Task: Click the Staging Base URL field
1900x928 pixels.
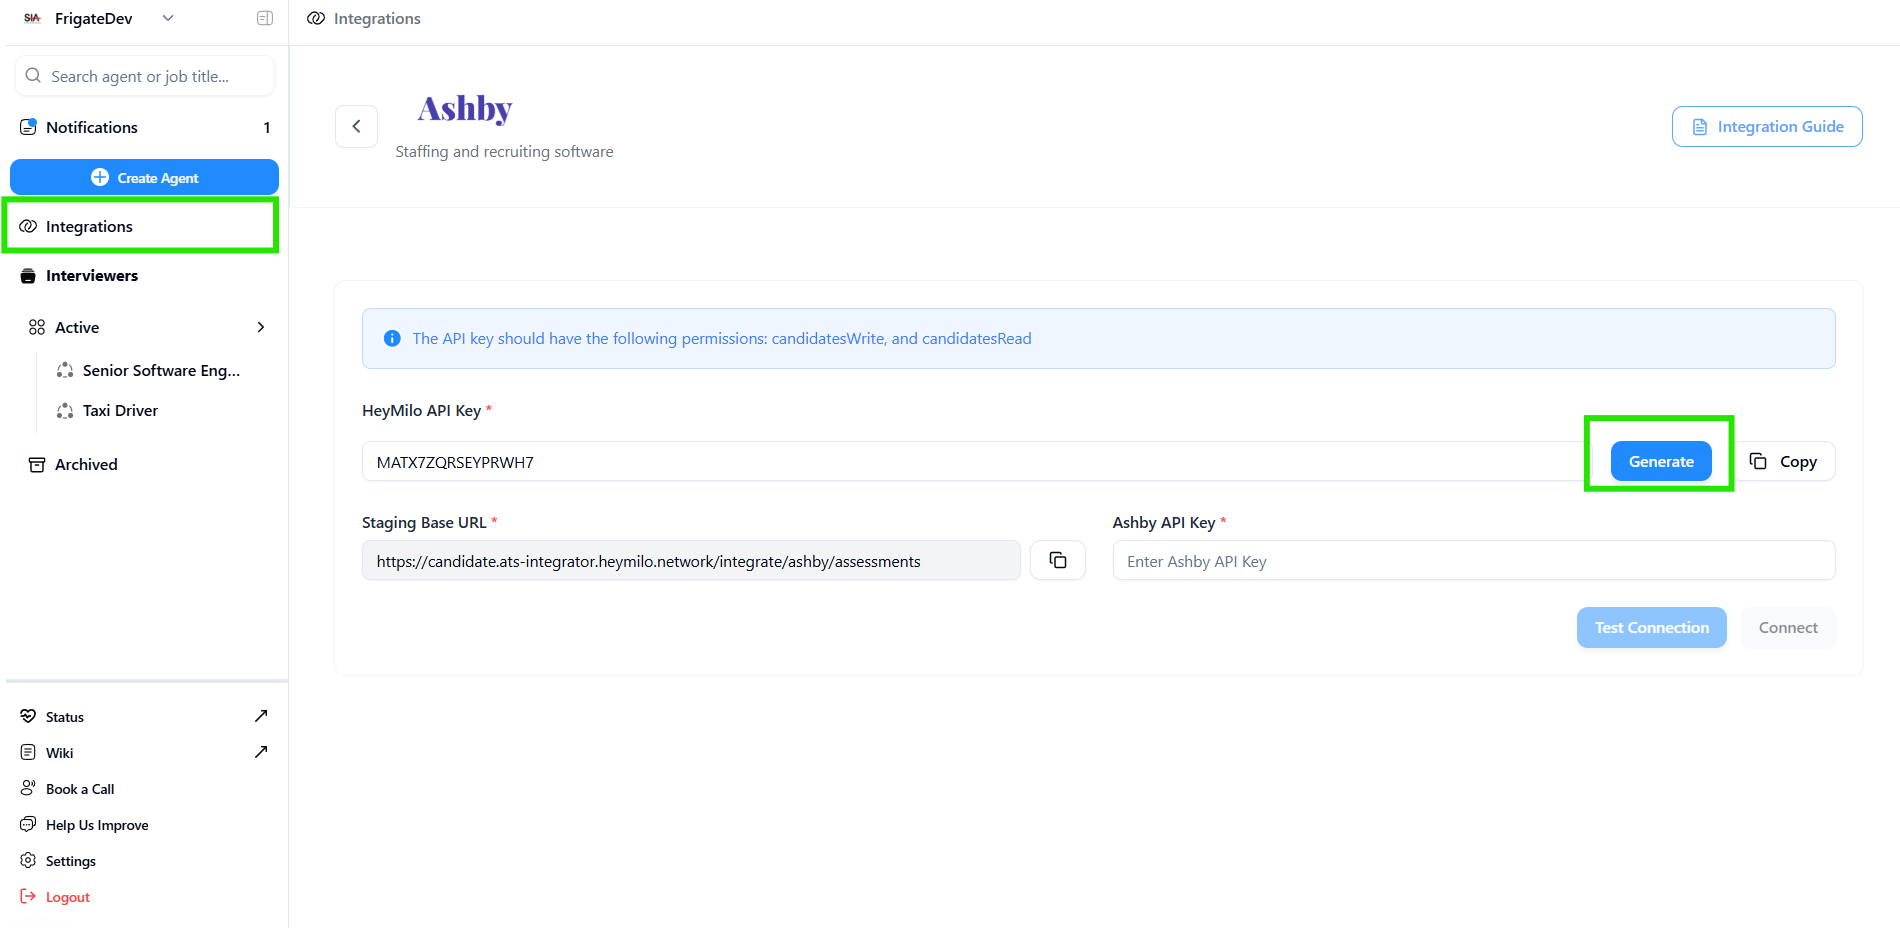Action: 691,561
